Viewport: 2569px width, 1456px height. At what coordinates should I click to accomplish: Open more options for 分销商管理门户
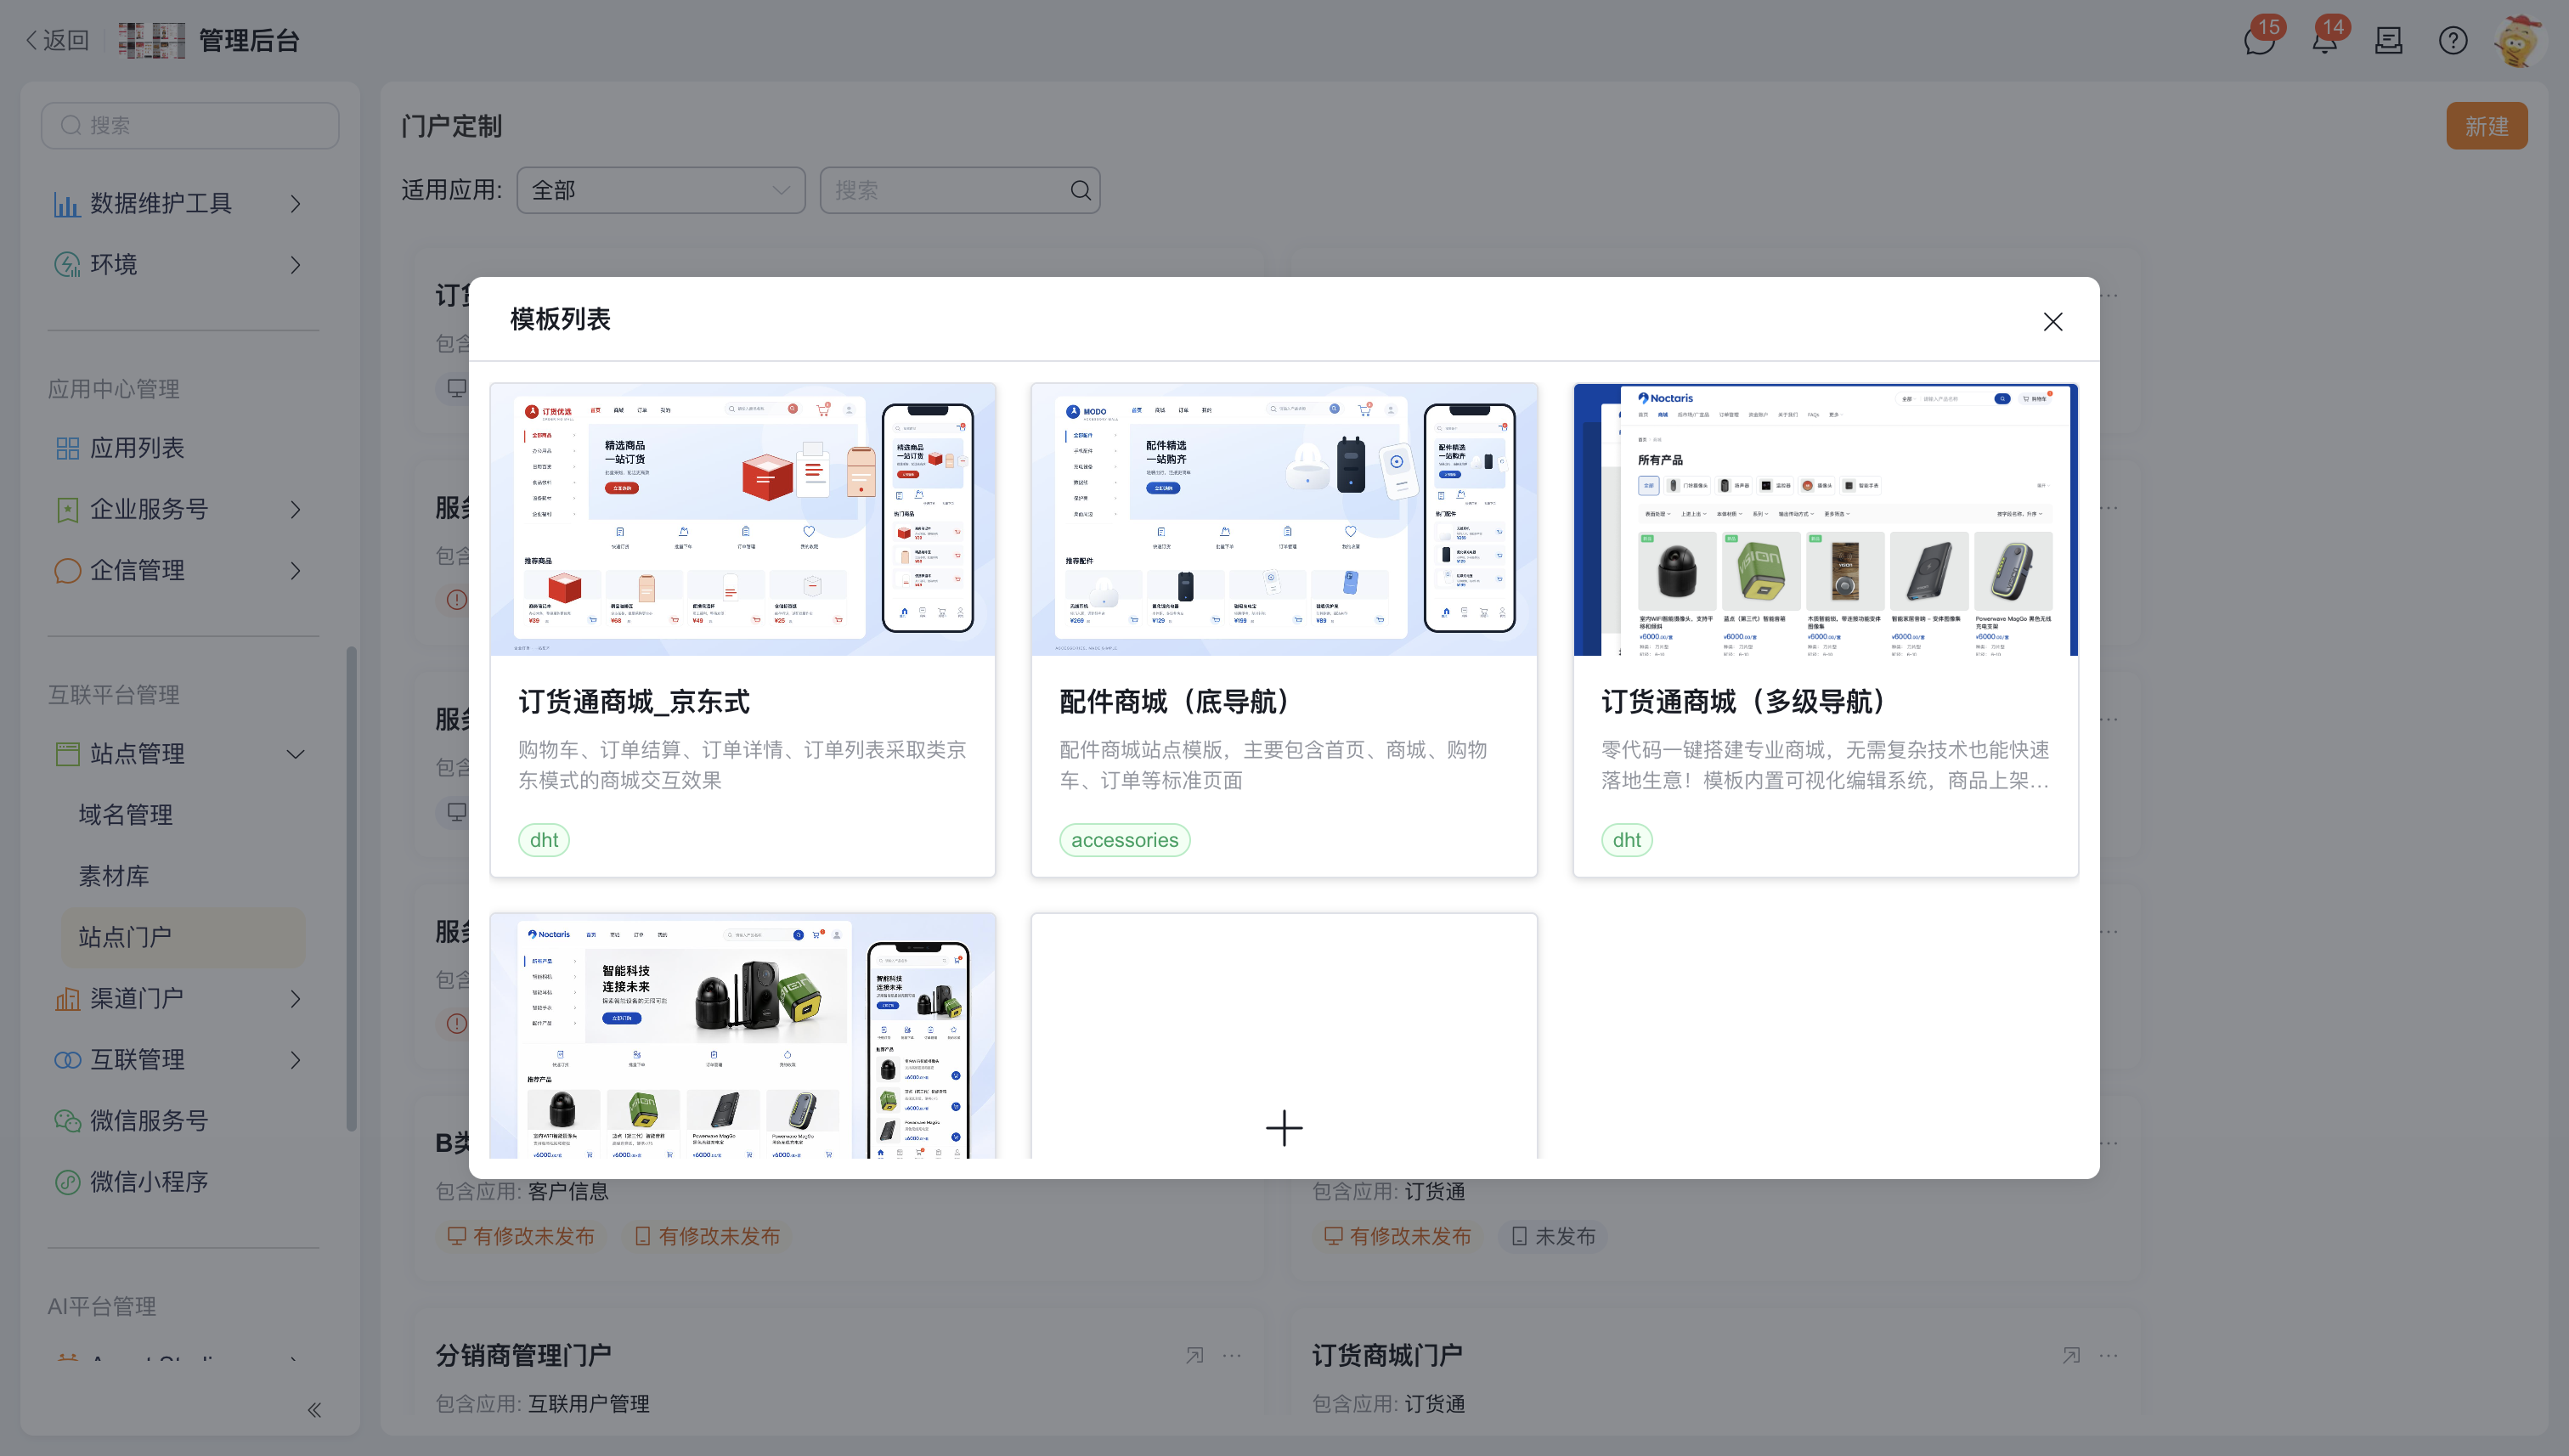1232,1355
